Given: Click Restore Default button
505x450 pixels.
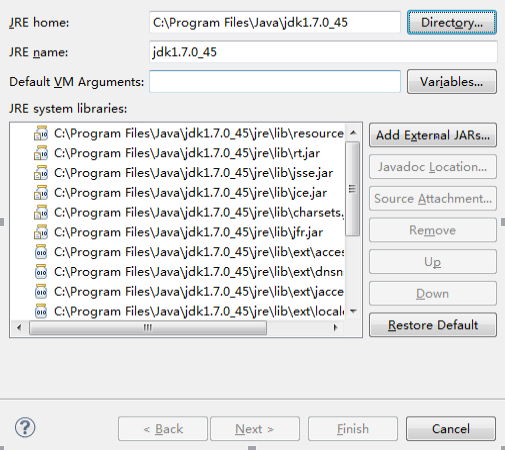Looking at the screenshot, I should [x=433, y=325].
